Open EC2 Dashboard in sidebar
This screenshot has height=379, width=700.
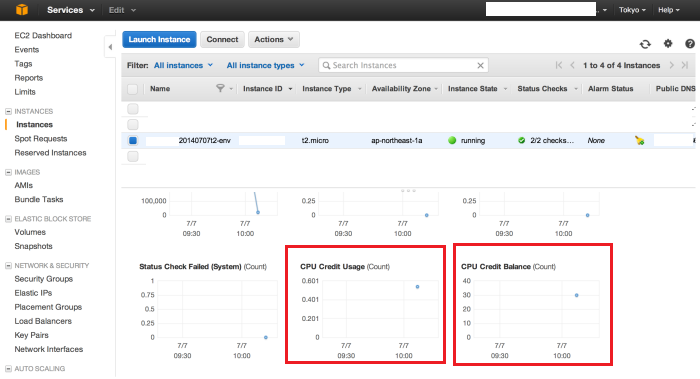(43, 35)
